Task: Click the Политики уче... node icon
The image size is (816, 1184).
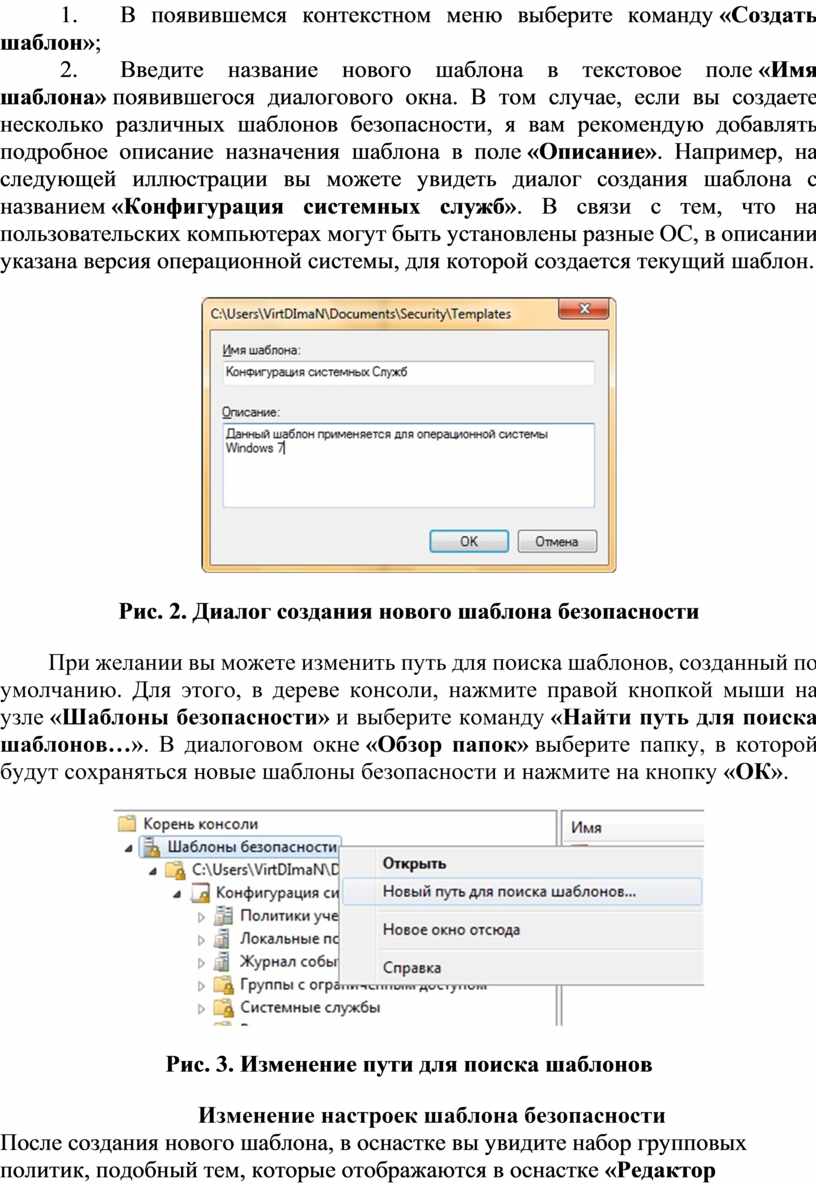Action: pos(223,916)
